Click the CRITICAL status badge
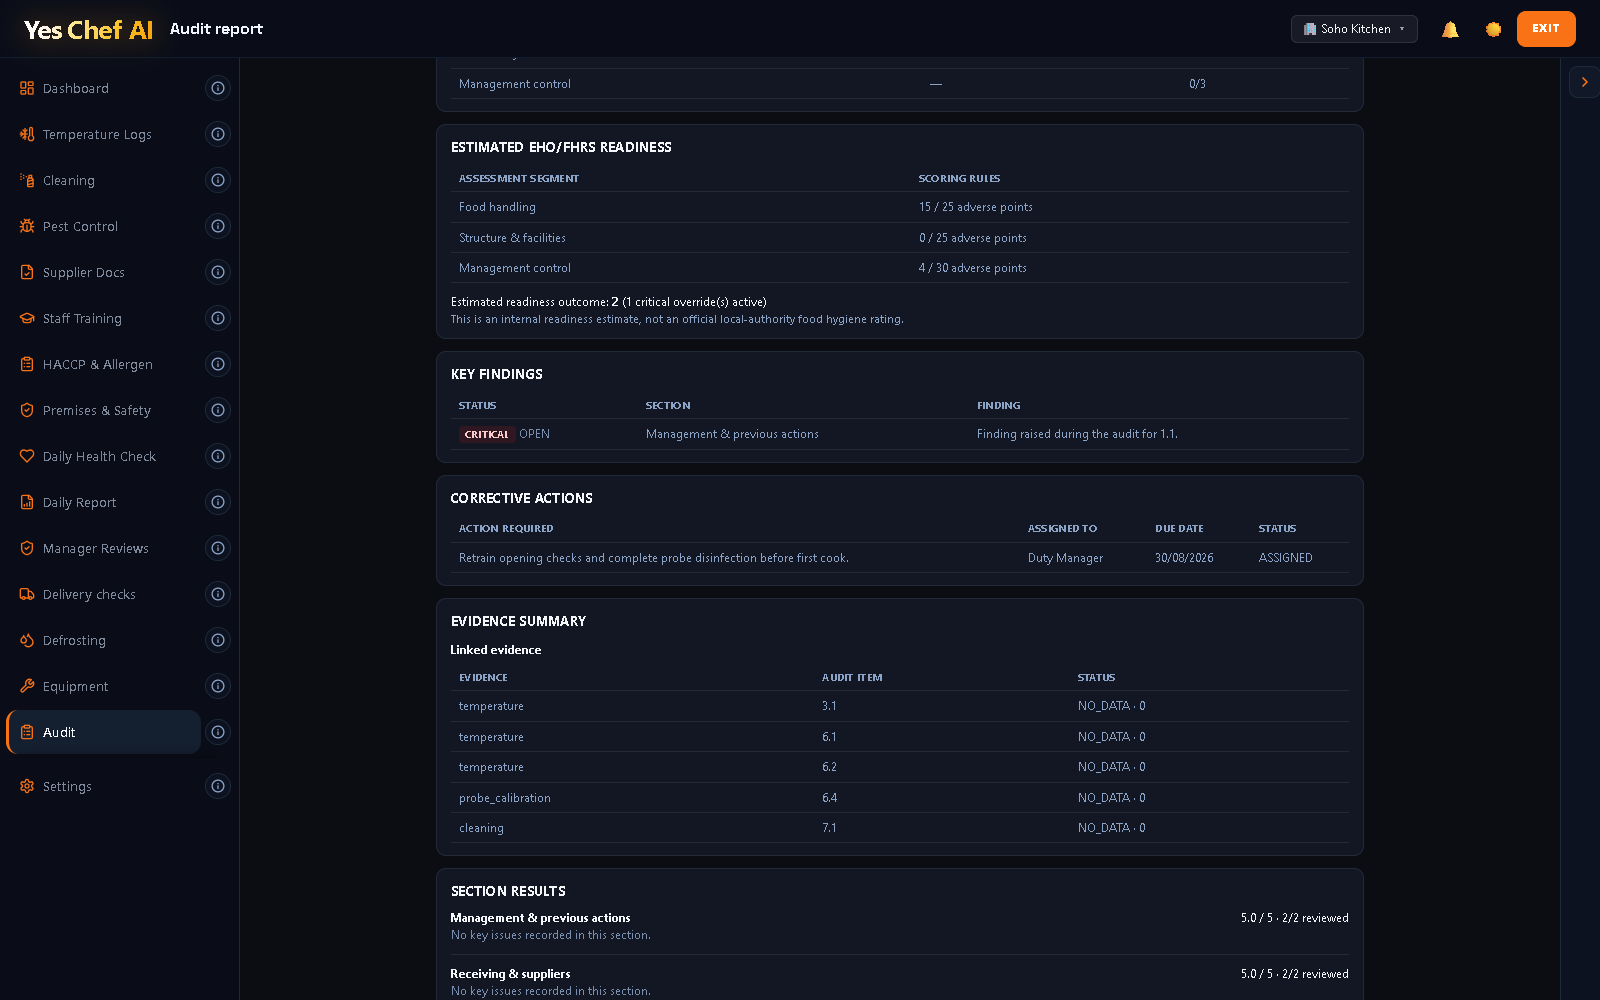 486,434
